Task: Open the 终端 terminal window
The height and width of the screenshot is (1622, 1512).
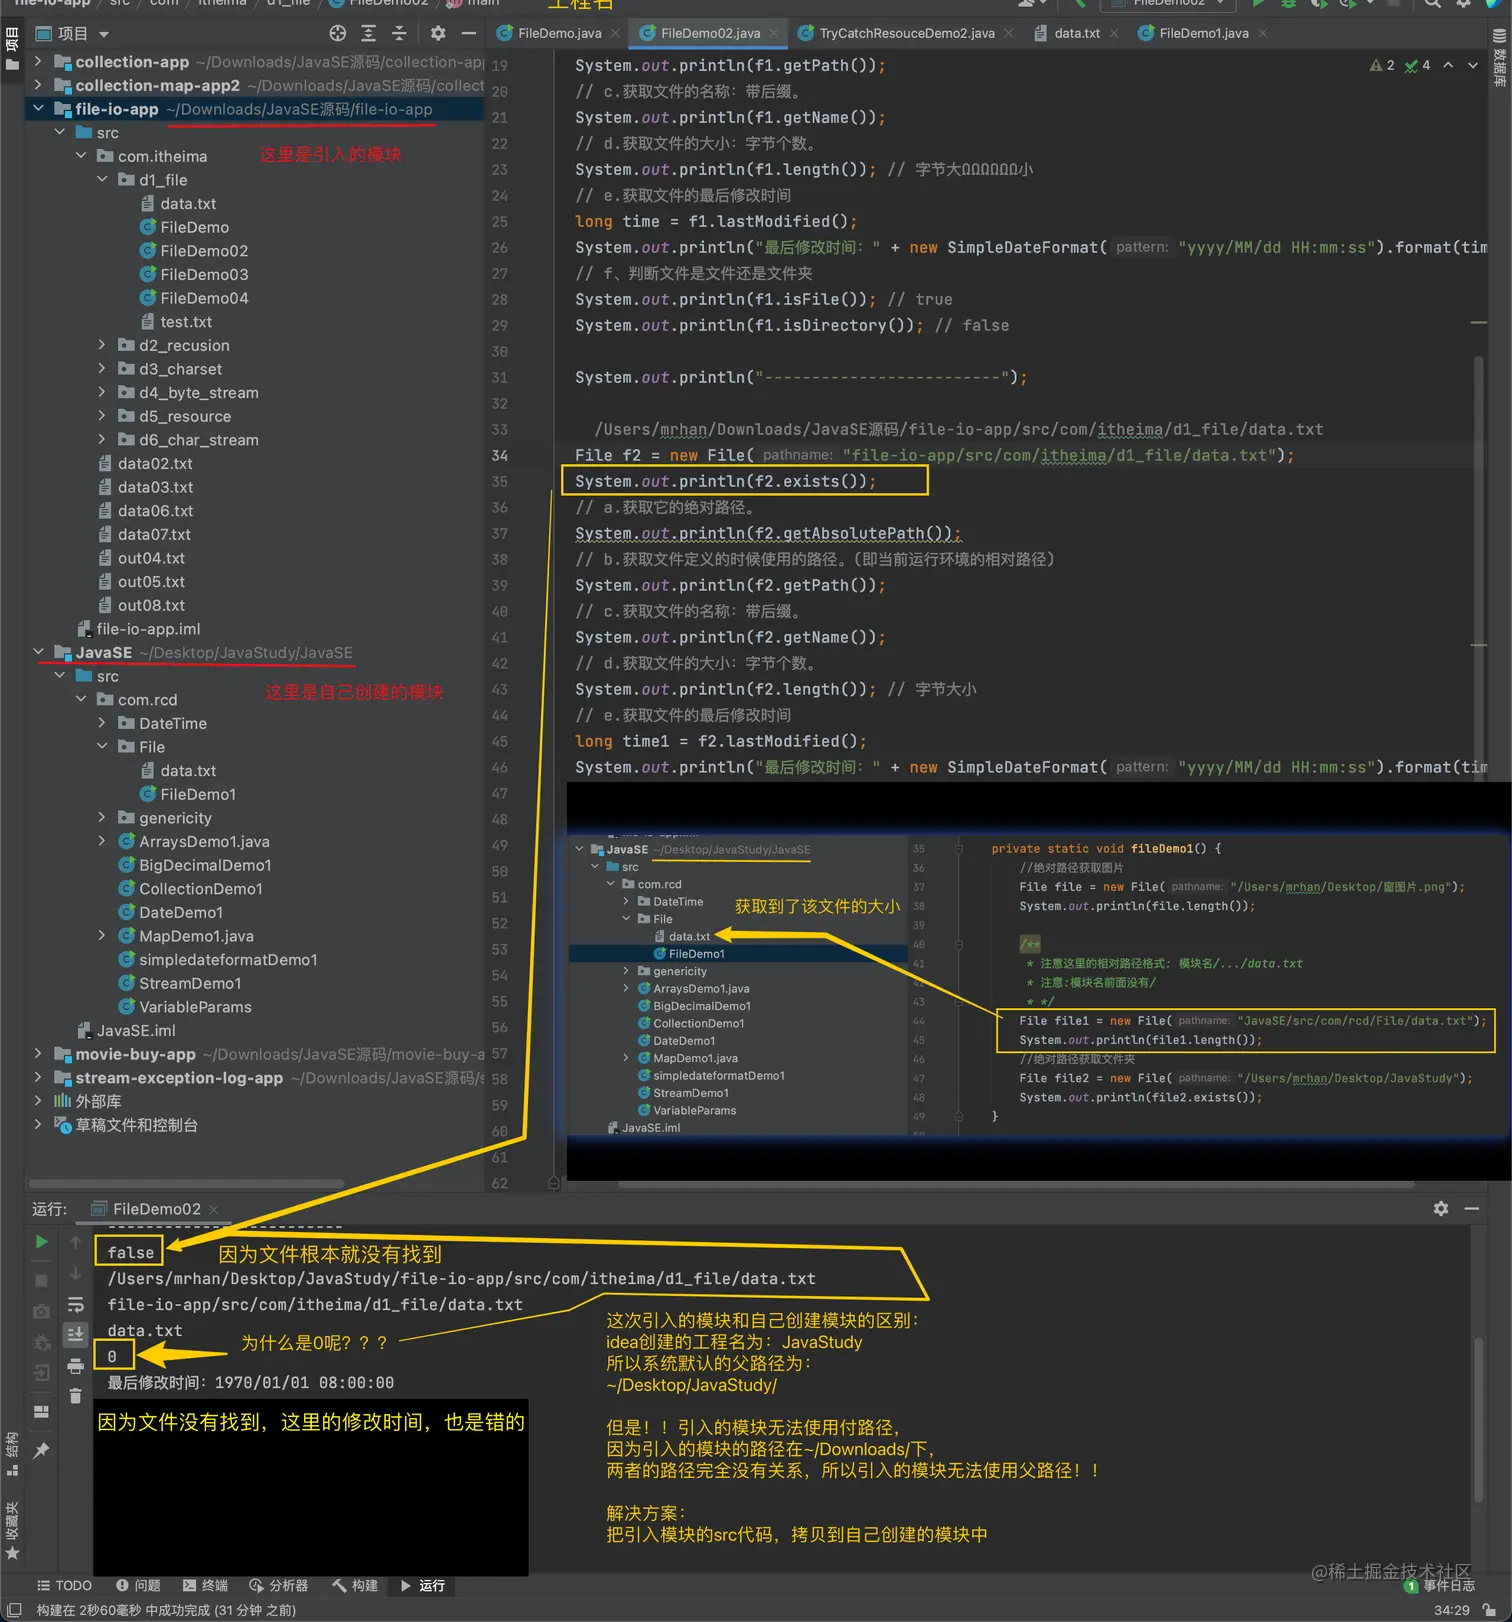Action: pos(205,1586)
